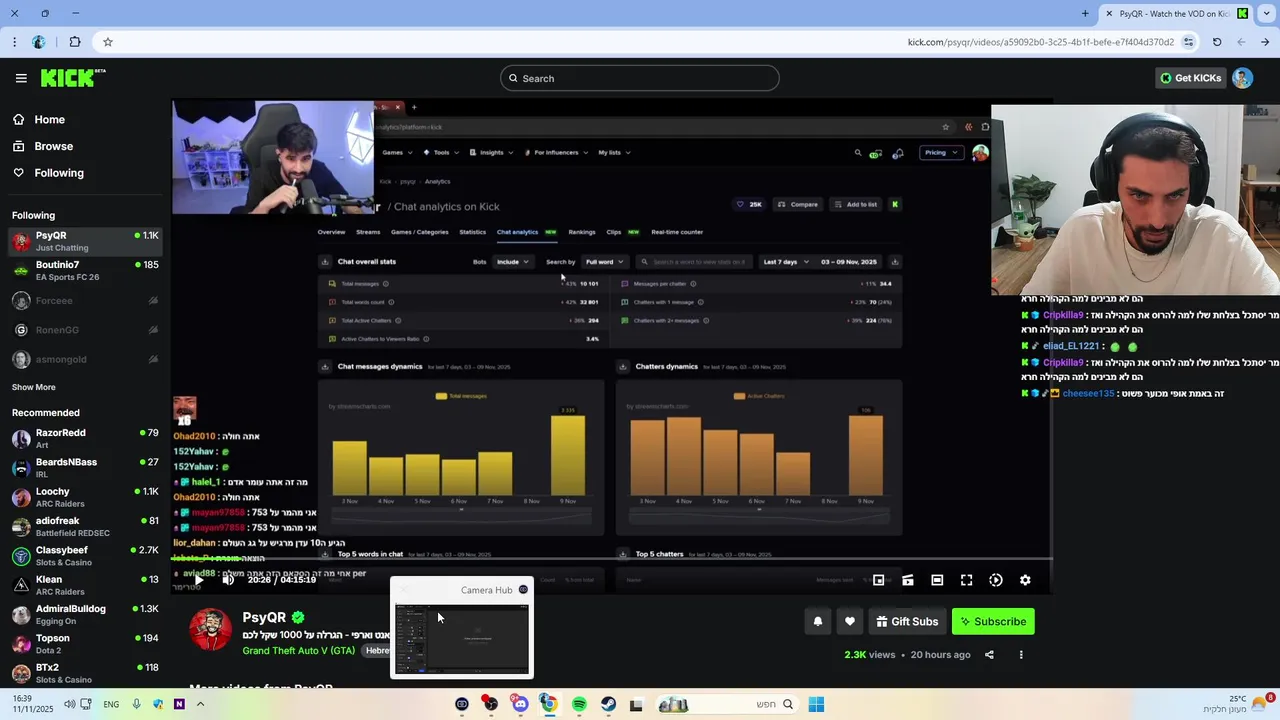Screen dimensions: 1280x720
Task: Open recommended channel adiofreak
Action: click(85, 526)
